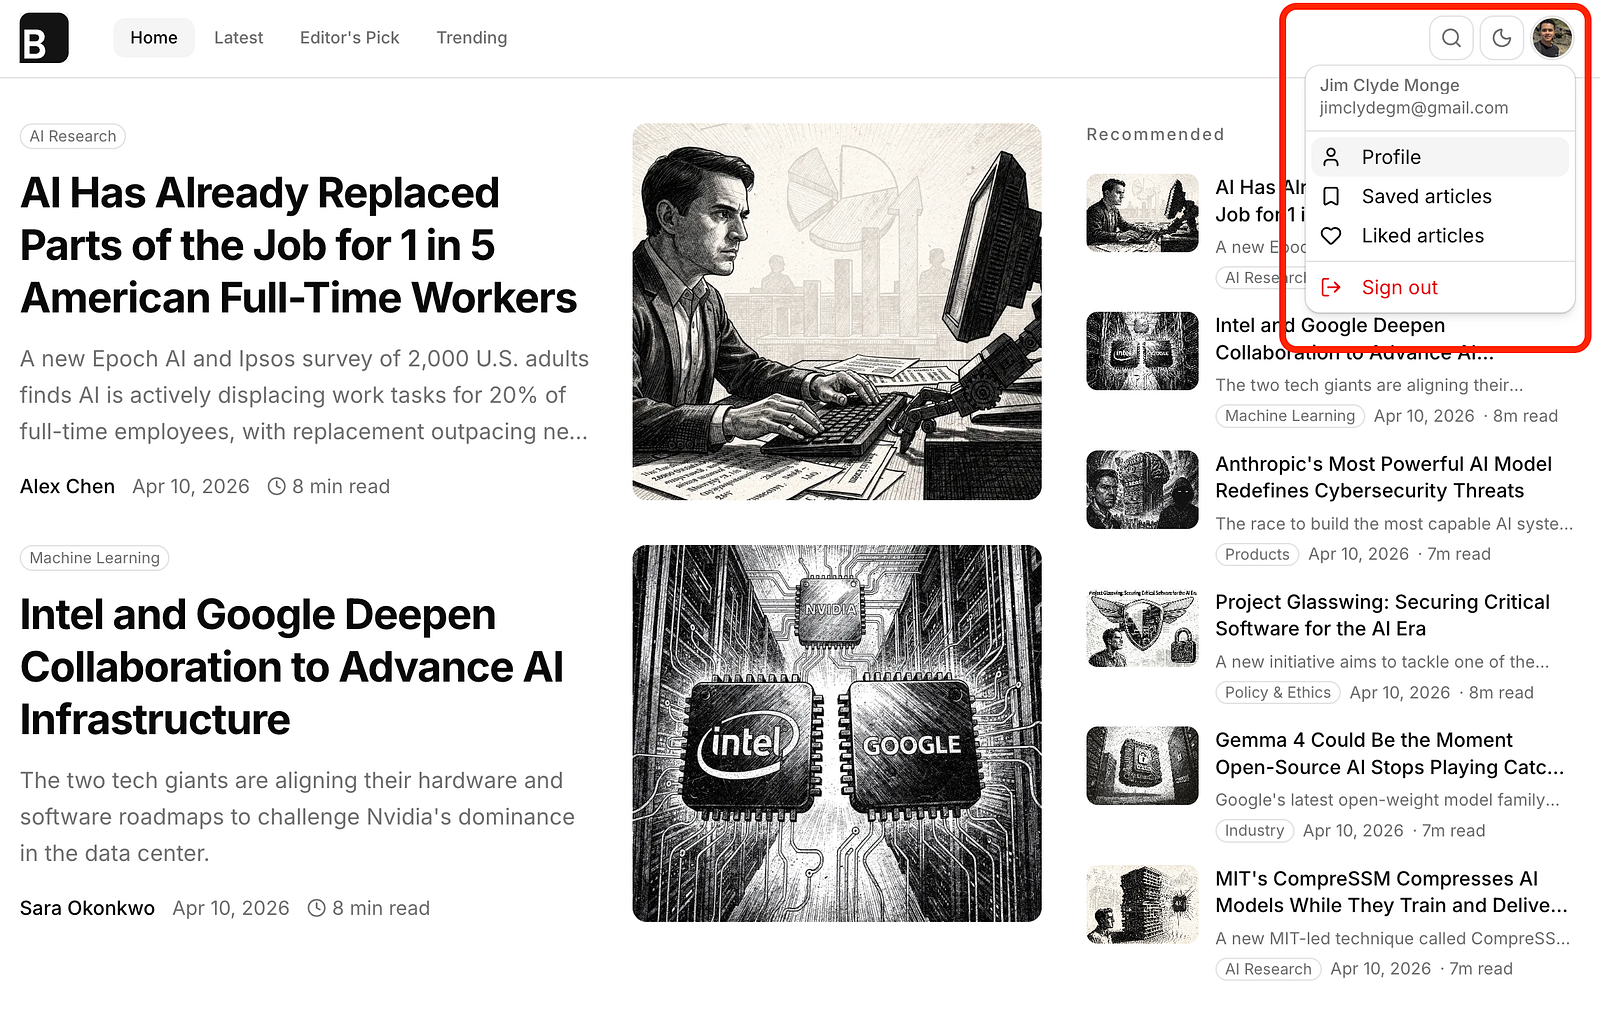Click the email jimclydegm@gmail.com
This screenshot has width=1600, height=1013.
click(1414, 108)
